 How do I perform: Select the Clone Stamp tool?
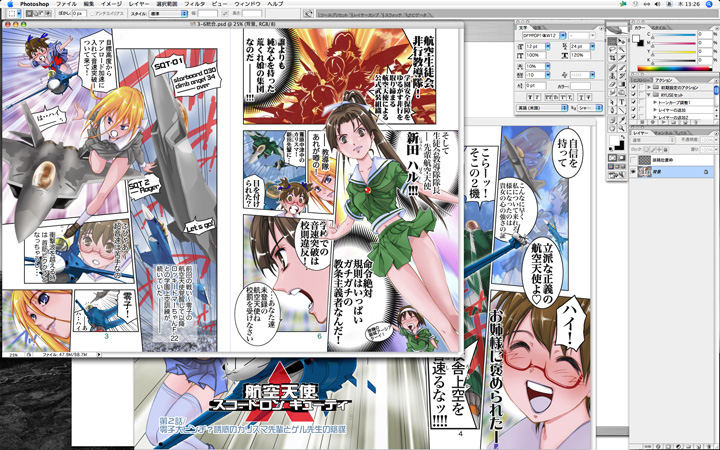tap(613, 75)
